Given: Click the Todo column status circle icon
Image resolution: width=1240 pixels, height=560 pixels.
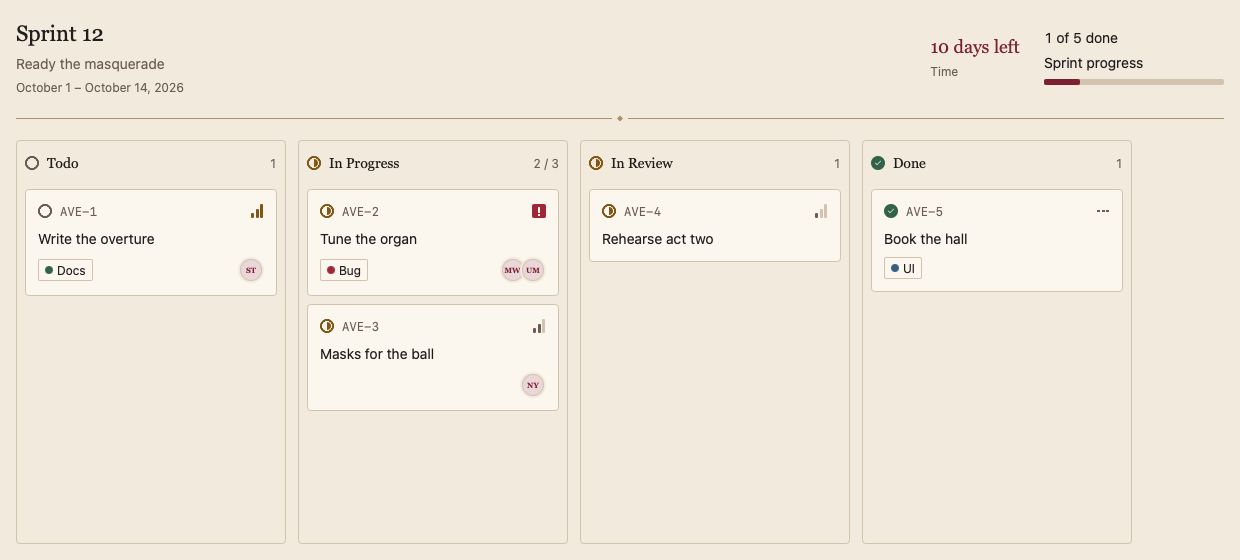Looking at the screenshot, I should [x=32, y=163].
